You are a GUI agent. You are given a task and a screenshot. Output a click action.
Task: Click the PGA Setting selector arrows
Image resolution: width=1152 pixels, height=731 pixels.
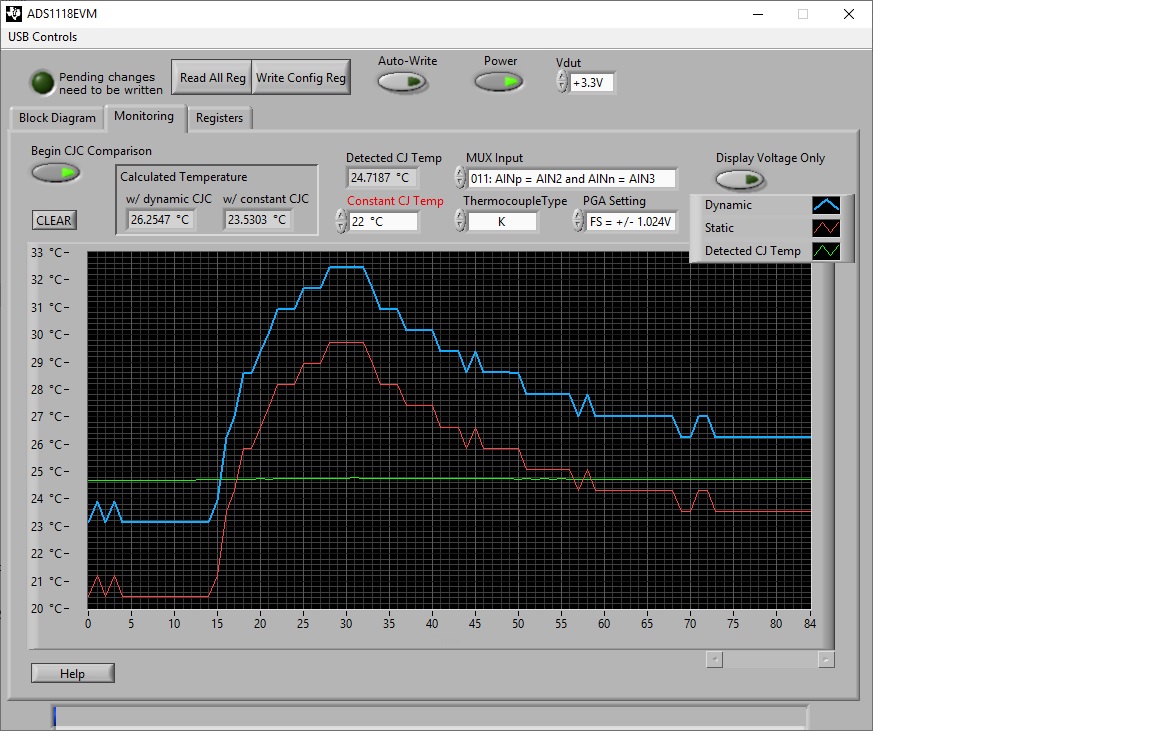pos(579,220)
